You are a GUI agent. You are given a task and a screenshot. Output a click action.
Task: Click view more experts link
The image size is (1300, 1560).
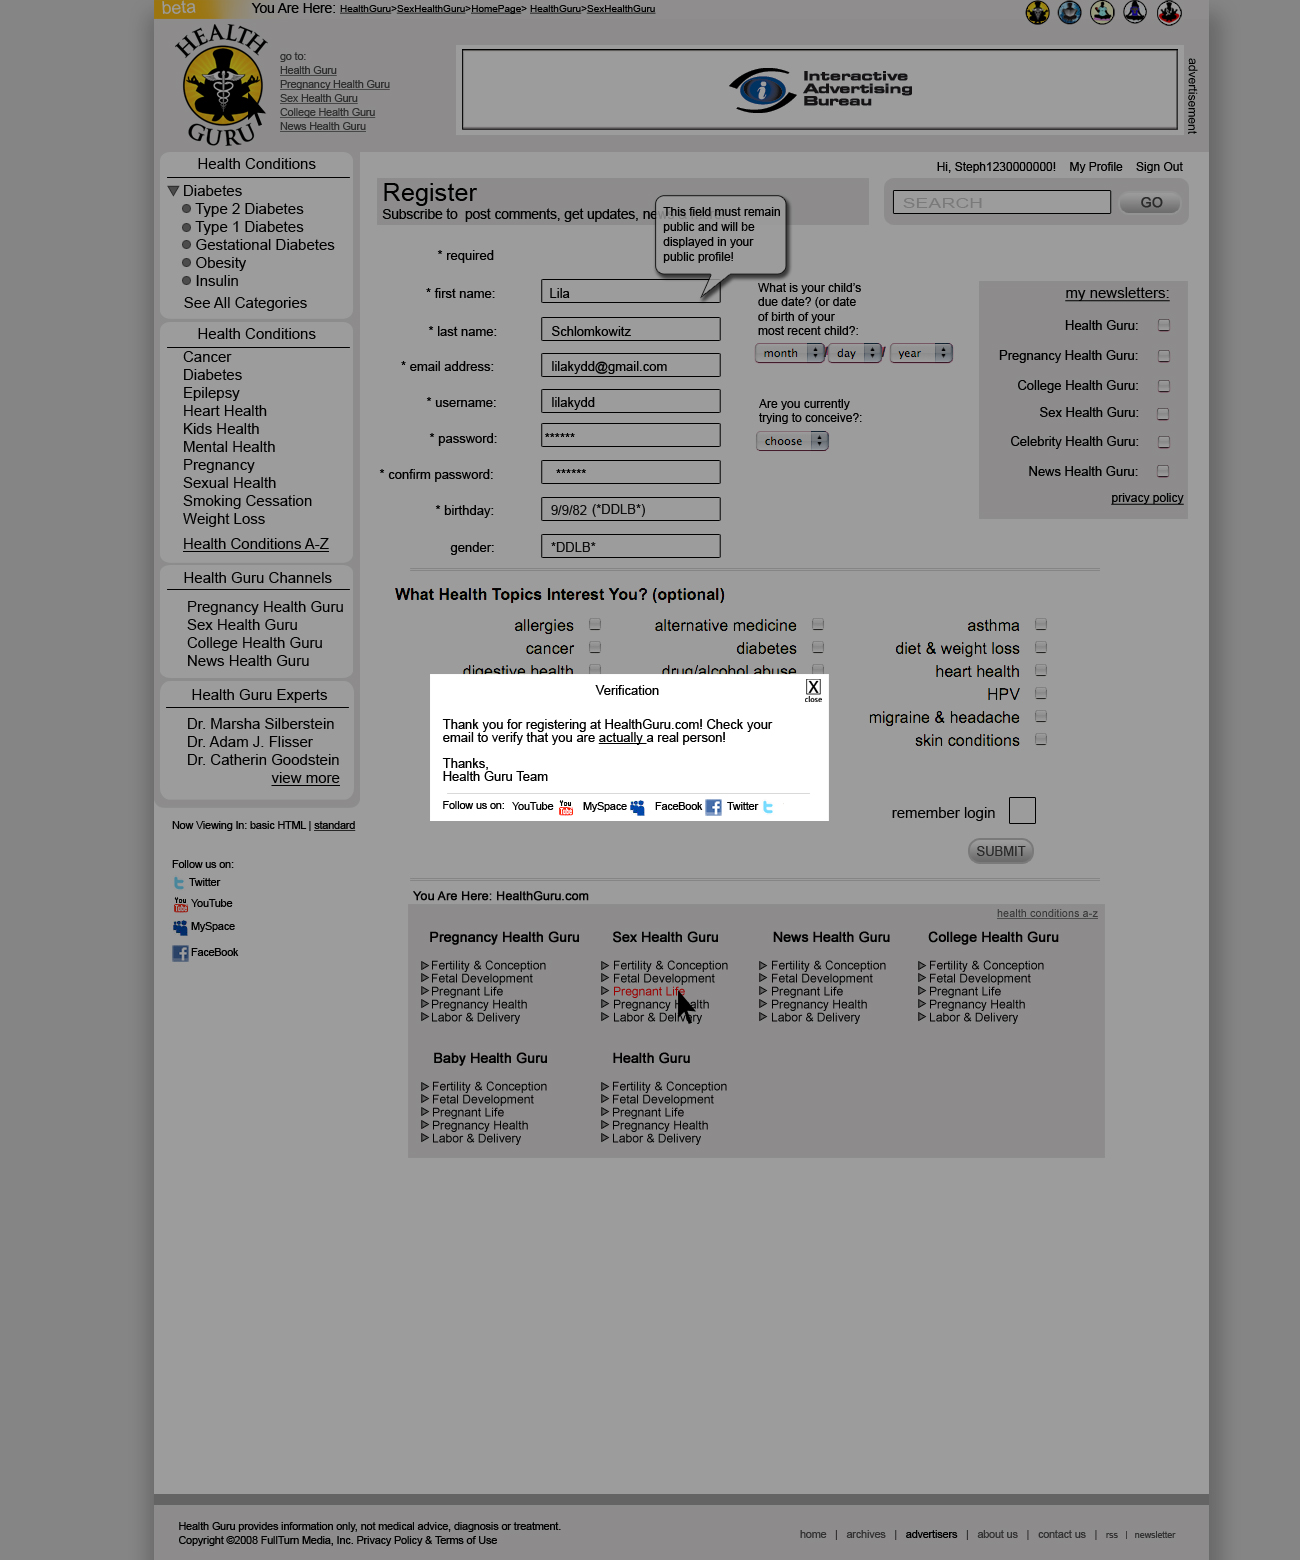(305, 778)
